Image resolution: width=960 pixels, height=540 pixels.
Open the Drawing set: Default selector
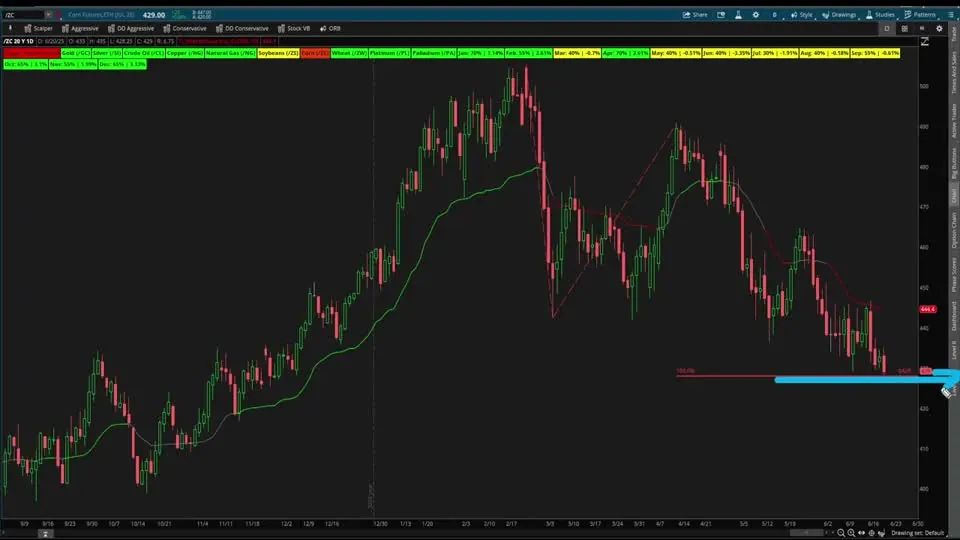[x=917, y=533]
